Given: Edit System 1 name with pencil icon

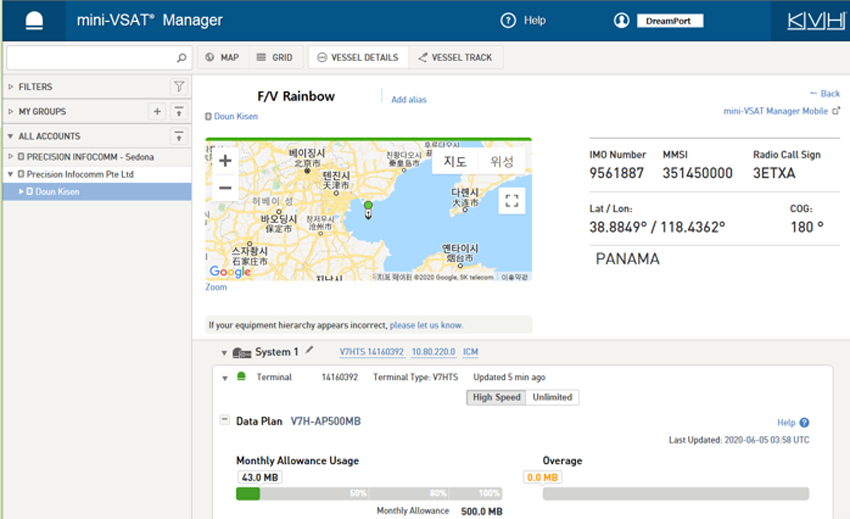Looking at the screenshot, I should coord(310,350).
